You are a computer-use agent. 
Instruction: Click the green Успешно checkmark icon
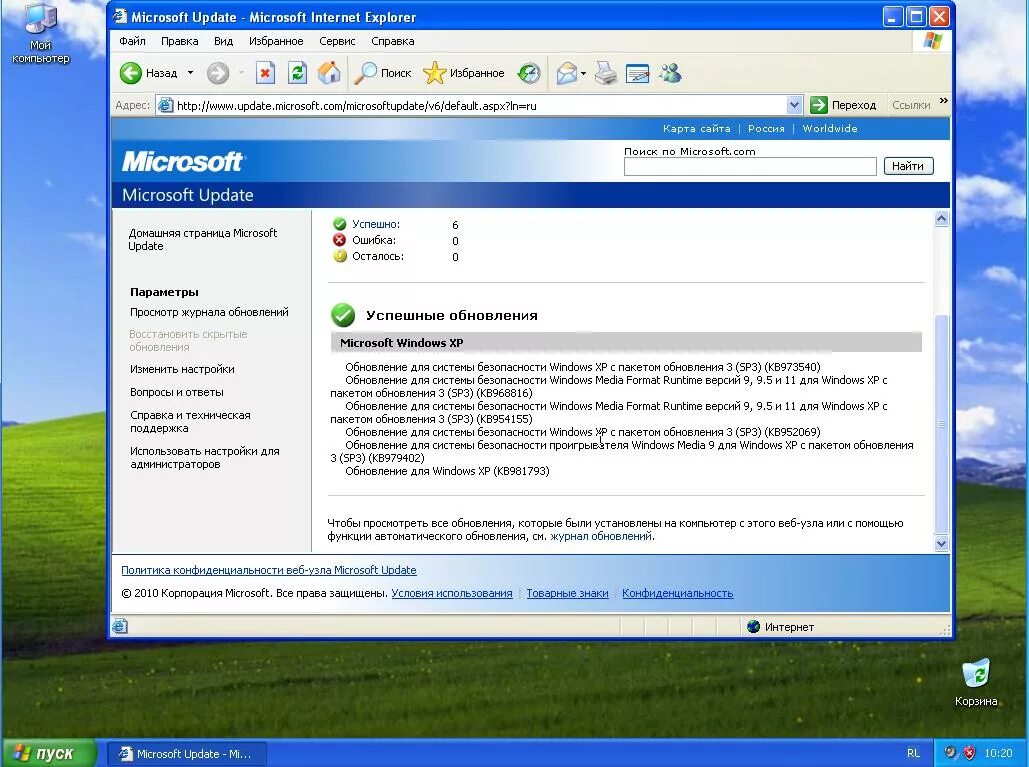pos(339,224)
